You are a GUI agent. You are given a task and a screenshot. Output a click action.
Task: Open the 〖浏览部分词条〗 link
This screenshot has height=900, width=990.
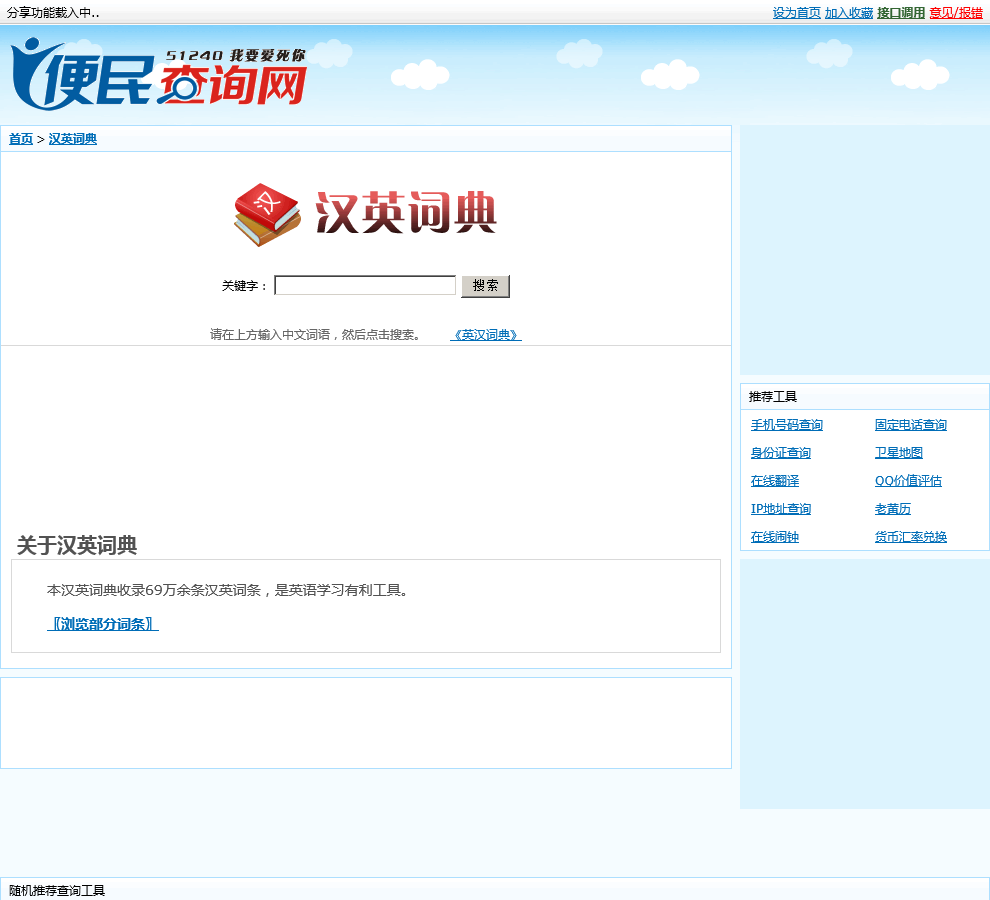tap(103, 624)
